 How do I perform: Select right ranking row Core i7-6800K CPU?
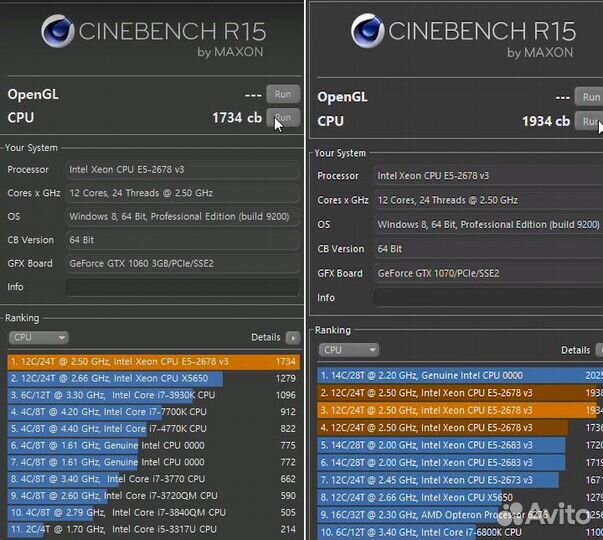(460, 533)
